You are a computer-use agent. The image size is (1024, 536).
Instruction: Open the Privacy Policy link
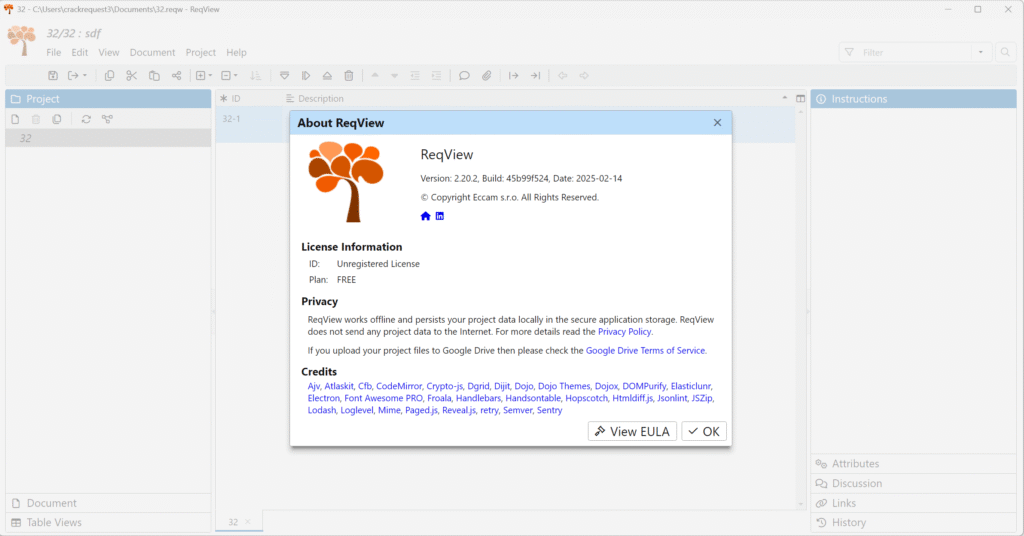click(624, 331)
